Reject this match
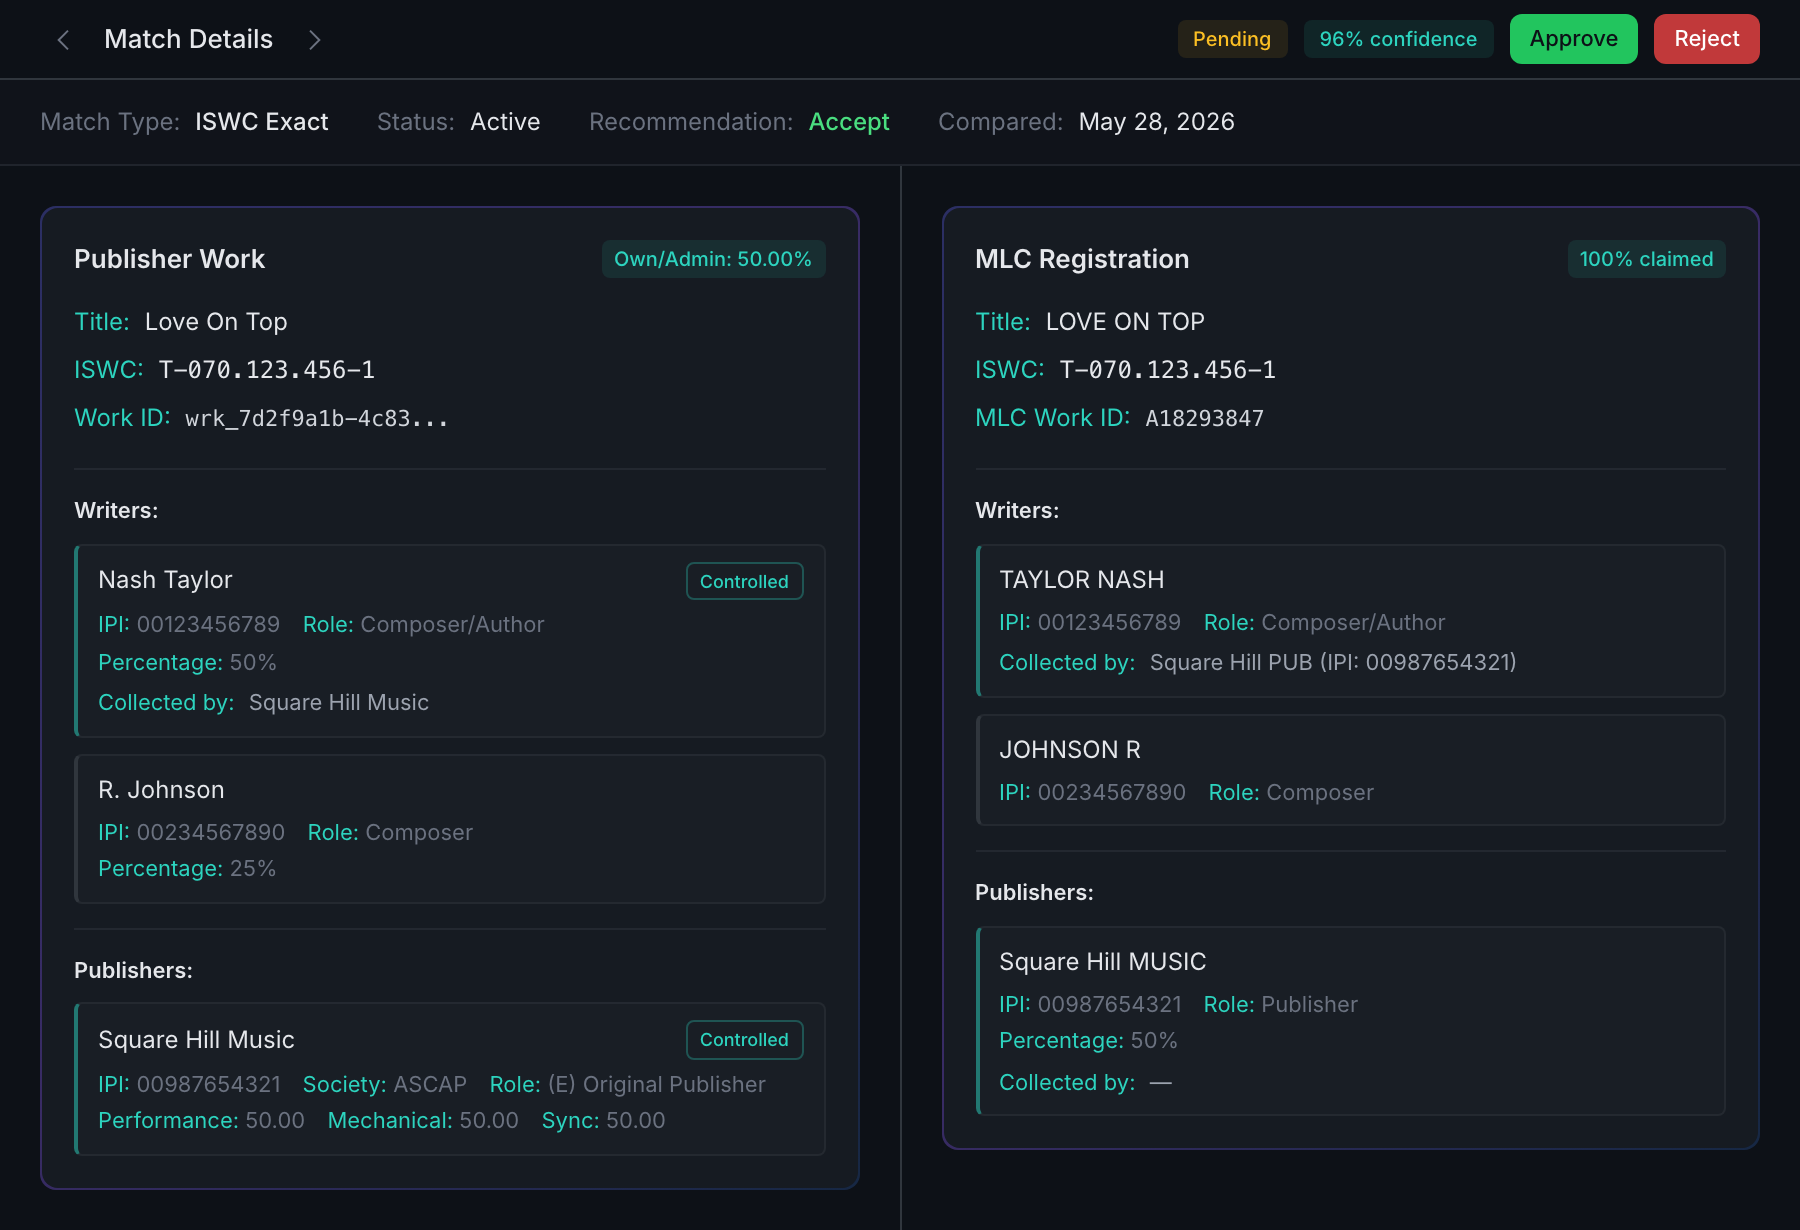The height and width of the screenshot is (1230, 1800). point(1706,39)
